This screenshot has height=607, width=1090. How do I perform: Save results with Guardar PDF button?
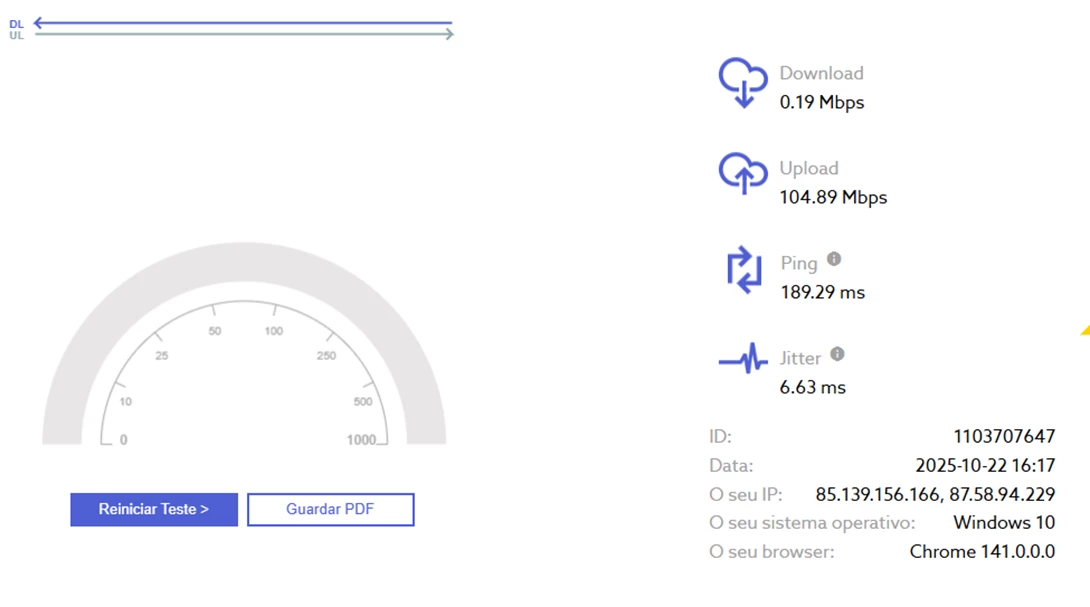(x=331, y=510)
